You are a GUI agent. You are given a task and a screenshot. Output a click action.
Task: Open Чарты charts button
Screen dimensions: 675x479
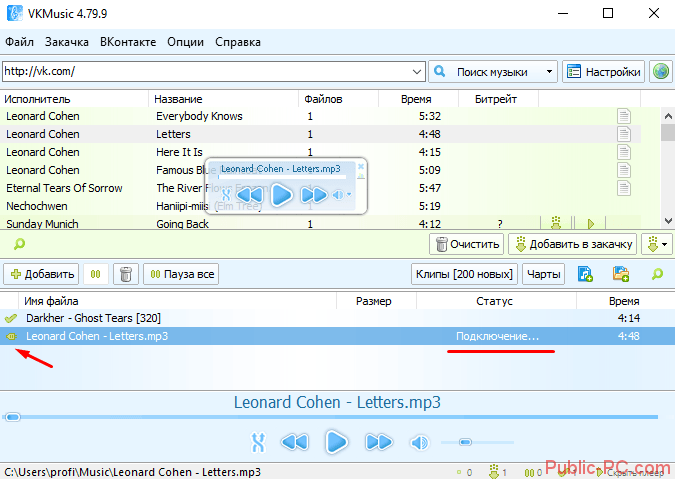543,274
